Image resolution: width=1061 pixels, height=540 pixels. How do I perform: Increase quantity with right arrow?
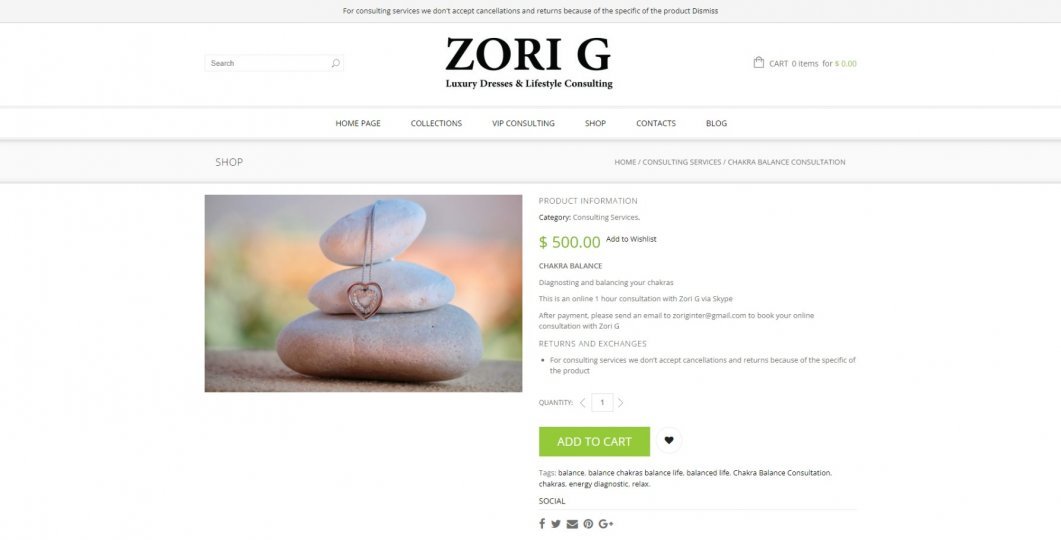pyautogui.click(x=620, y=403)
